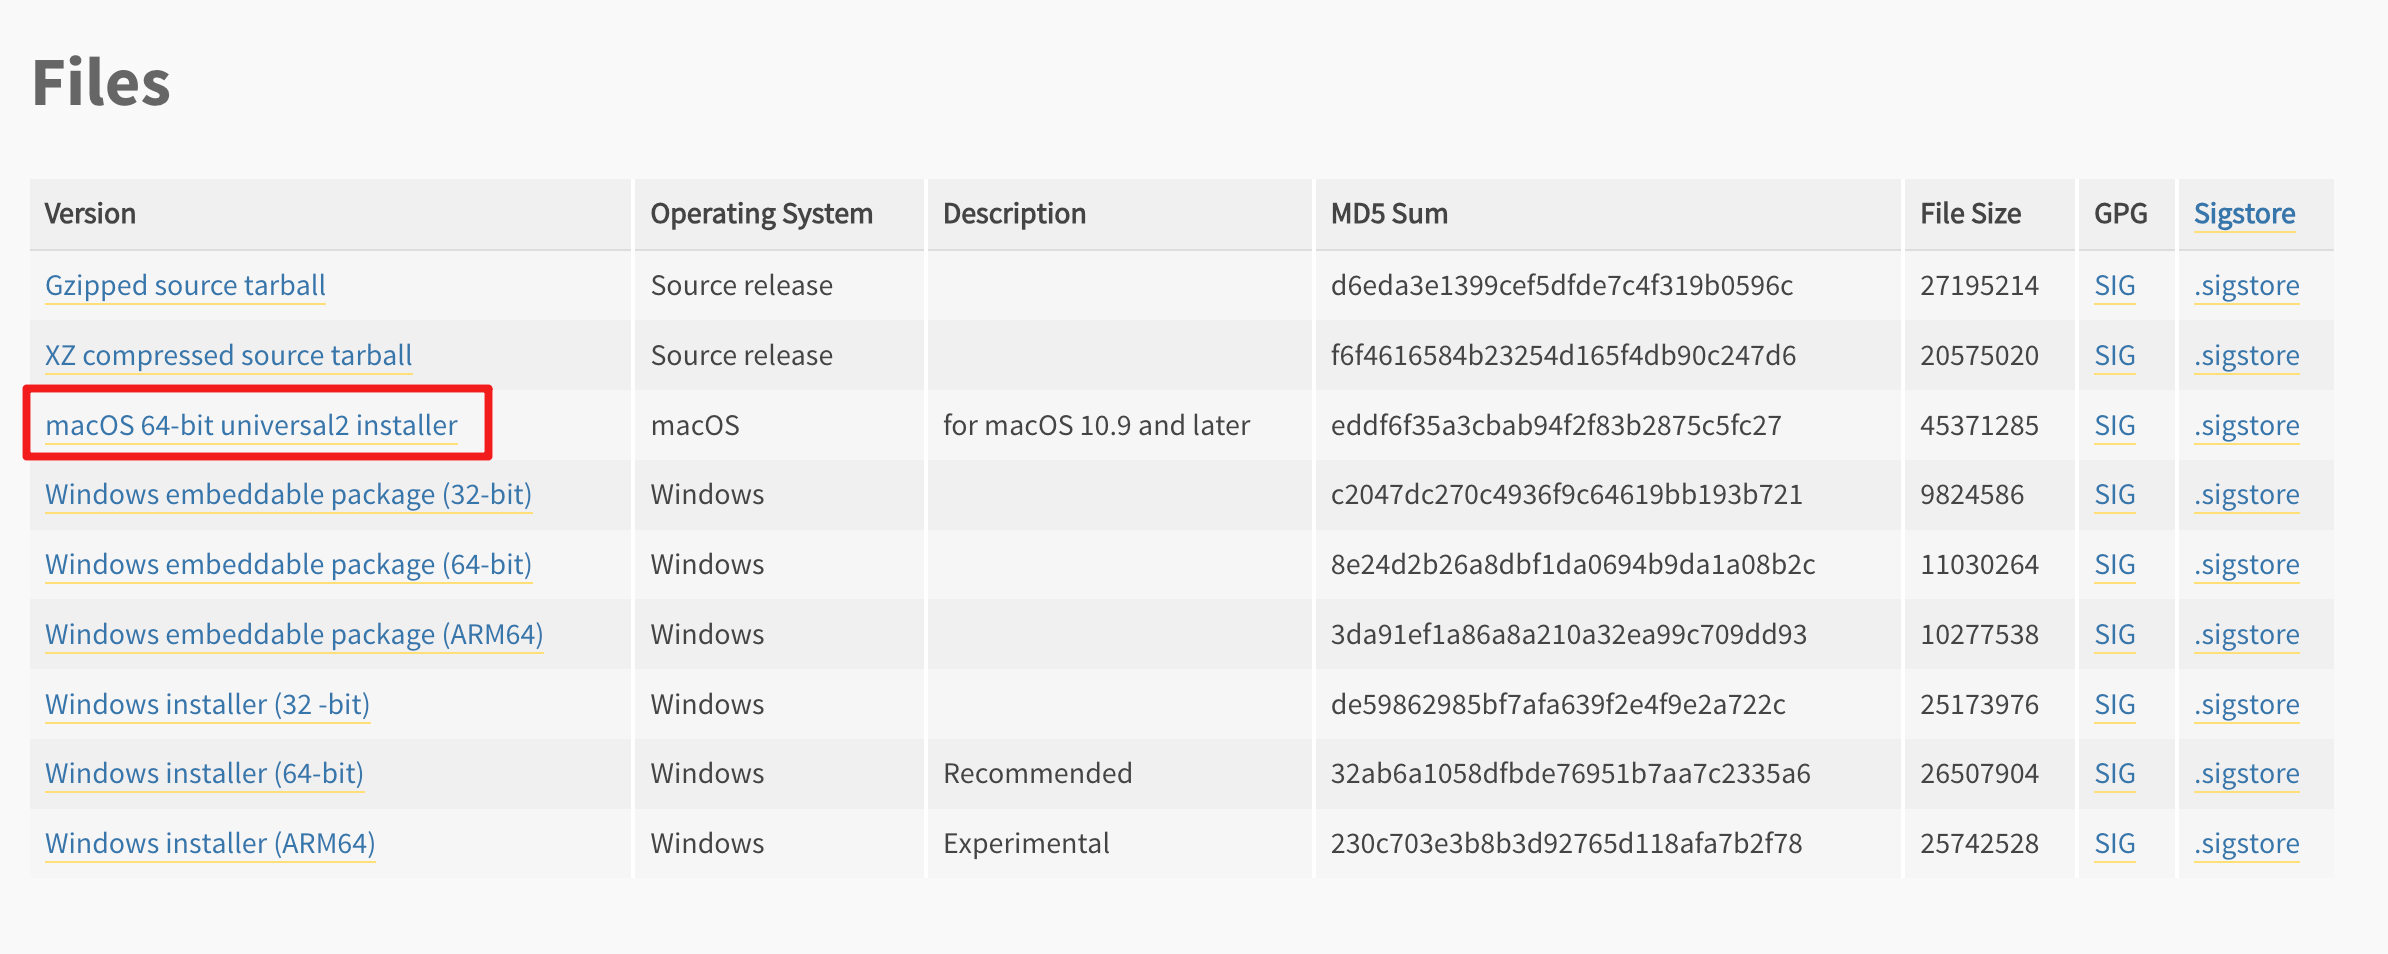
Task: Download the XZ compressed source tarball
Action: click(228, 356)
